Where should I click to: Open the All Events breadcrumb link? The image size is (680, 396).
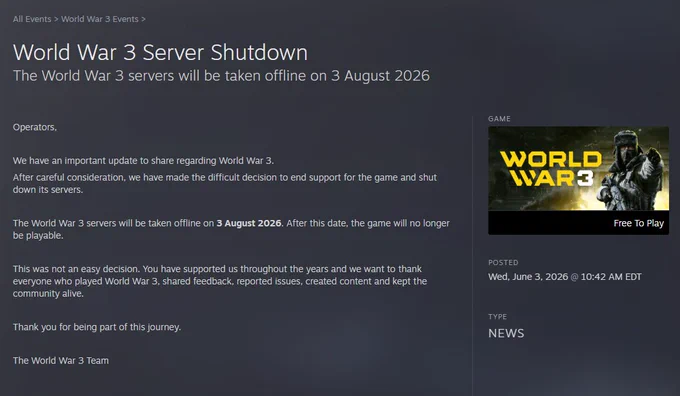click(32, 19)
